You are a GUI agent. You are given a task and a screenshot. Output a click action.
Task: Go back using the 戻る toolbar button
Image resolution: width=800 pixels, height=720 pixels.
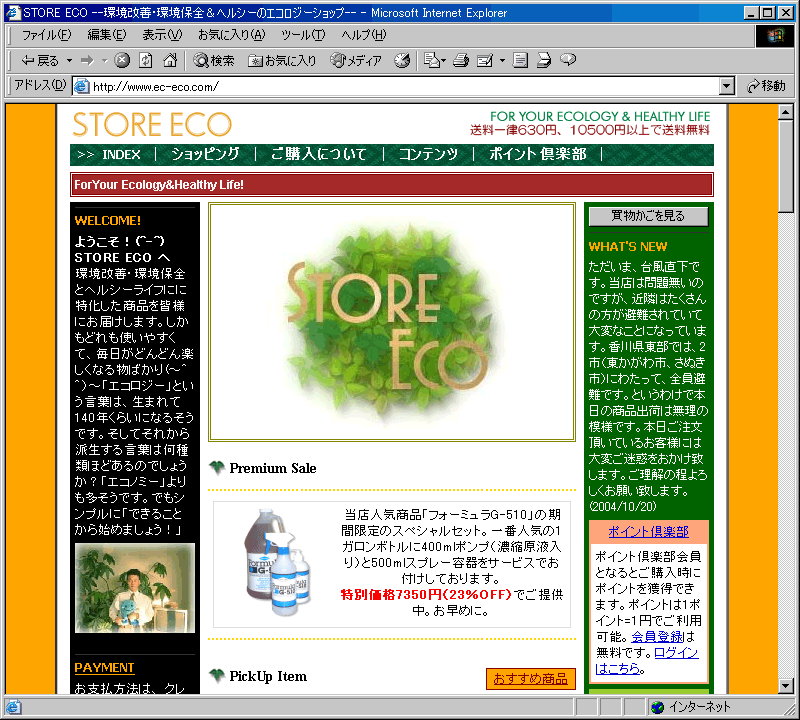click(x=40, y=61)
